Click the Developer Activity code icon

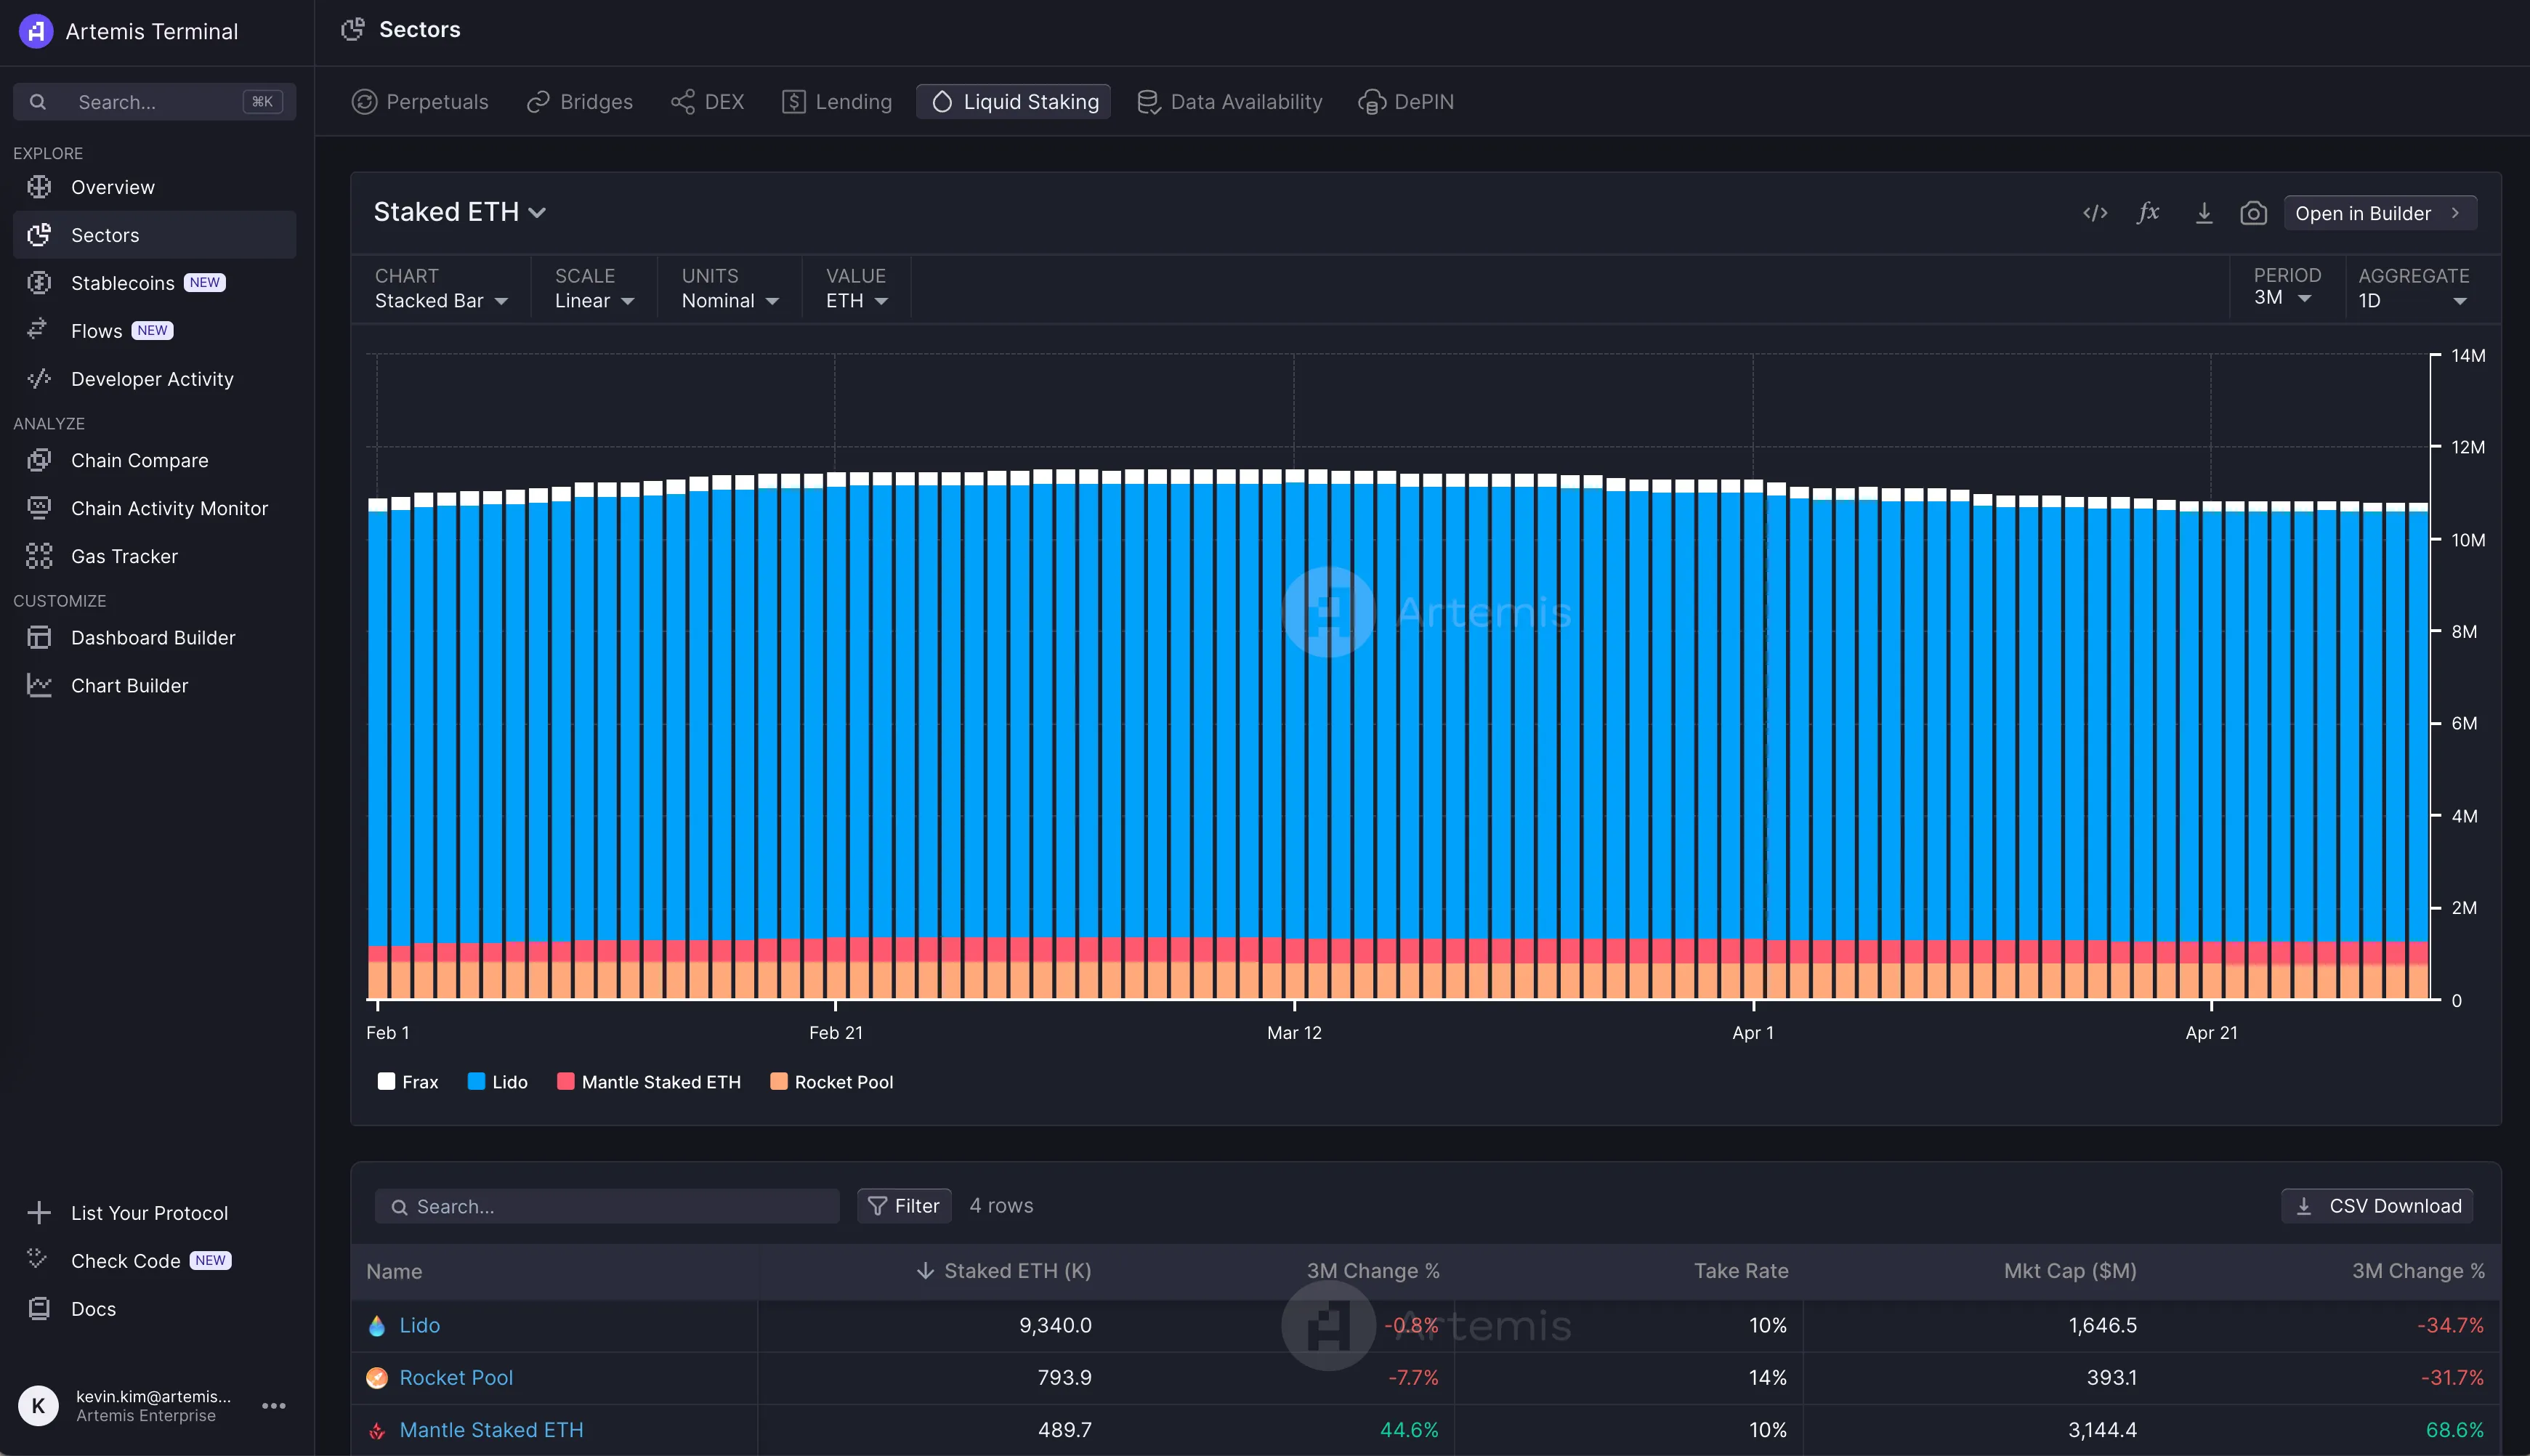[x=39, y=378]
